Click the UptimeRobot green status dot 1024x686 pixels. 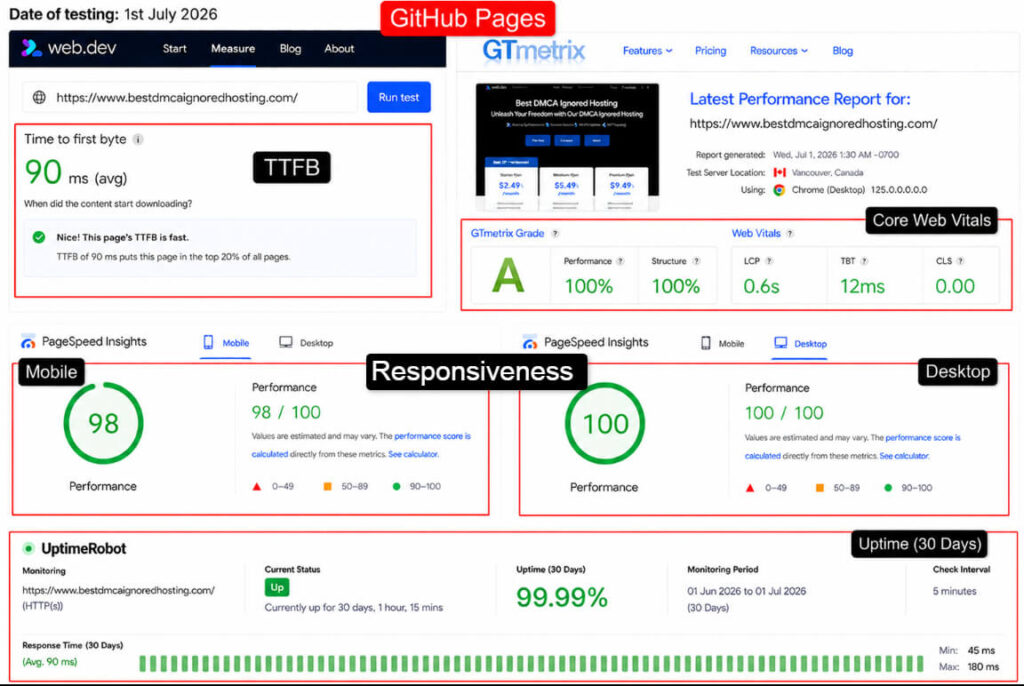(x=28, y=548)
